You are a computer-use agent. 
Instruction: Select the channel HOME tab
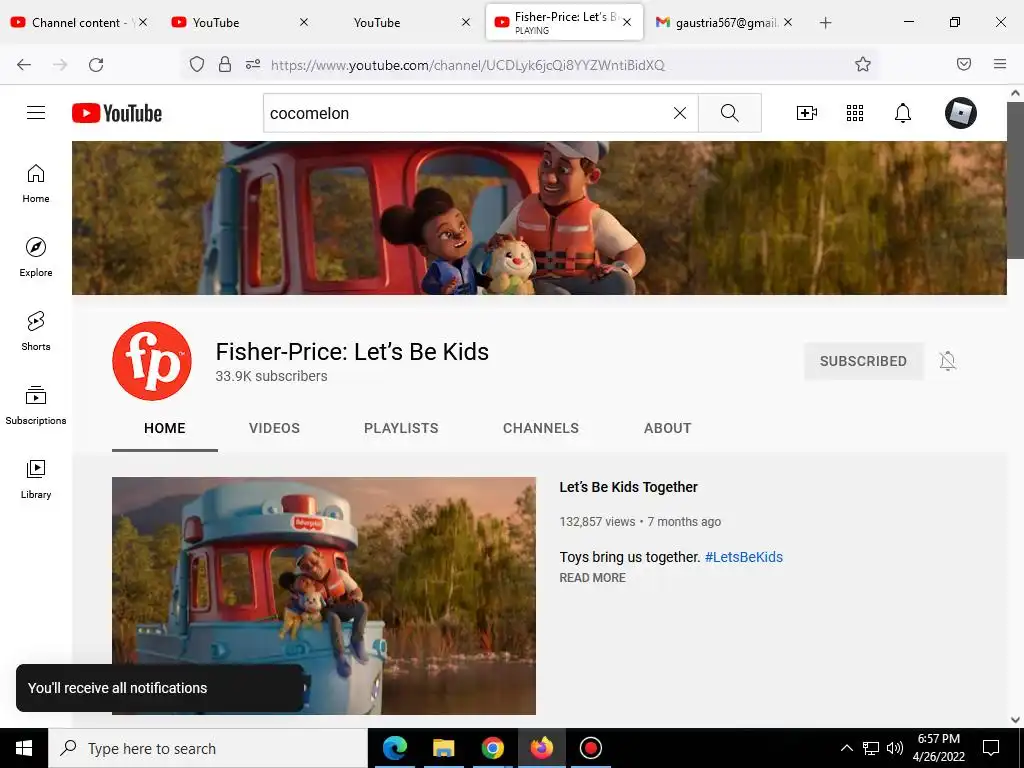pos(165,428)
